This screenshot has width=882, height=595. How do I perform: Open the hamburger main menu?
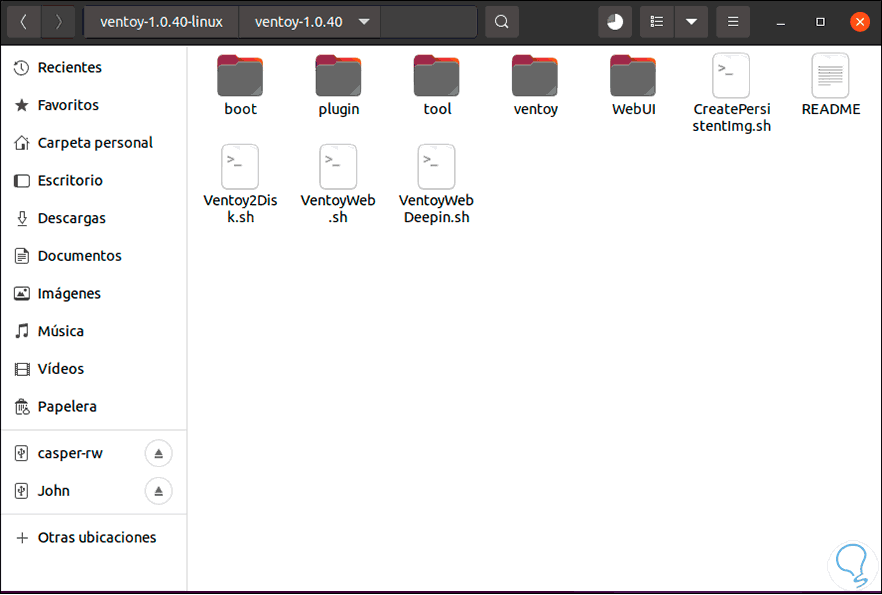pos(733,22)
